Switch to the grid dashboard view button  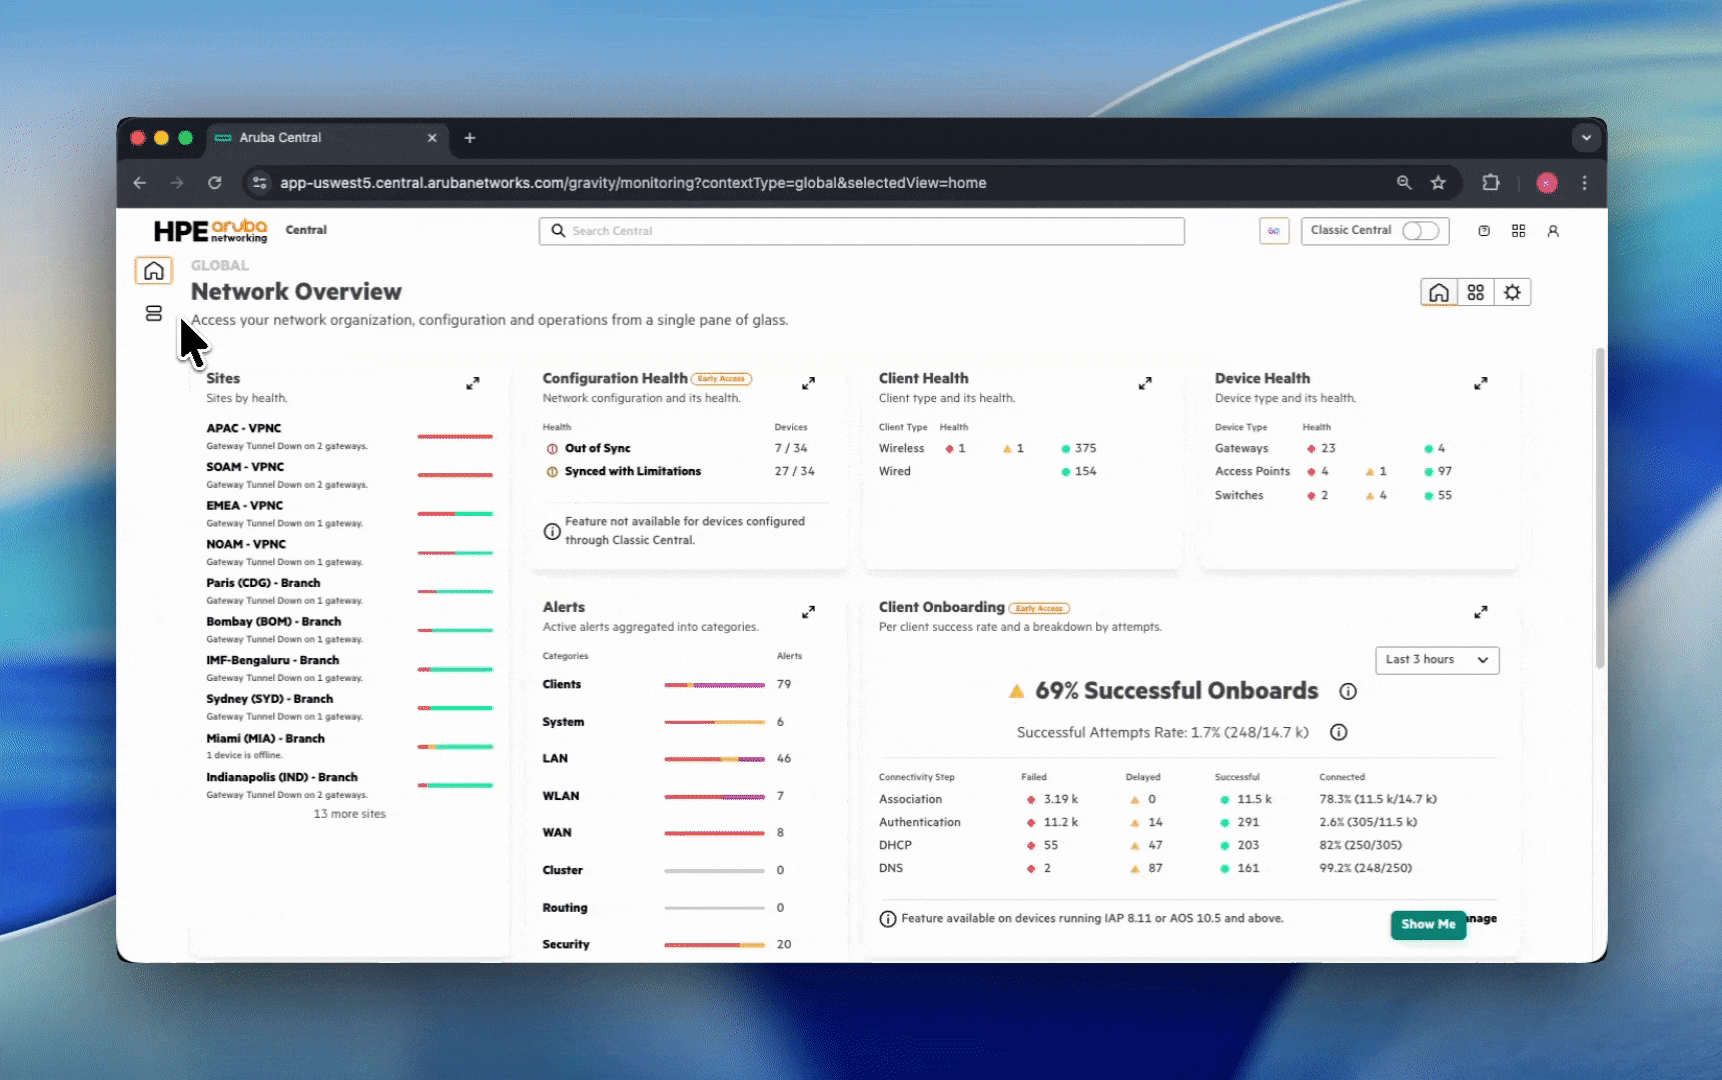(1476, 292)
